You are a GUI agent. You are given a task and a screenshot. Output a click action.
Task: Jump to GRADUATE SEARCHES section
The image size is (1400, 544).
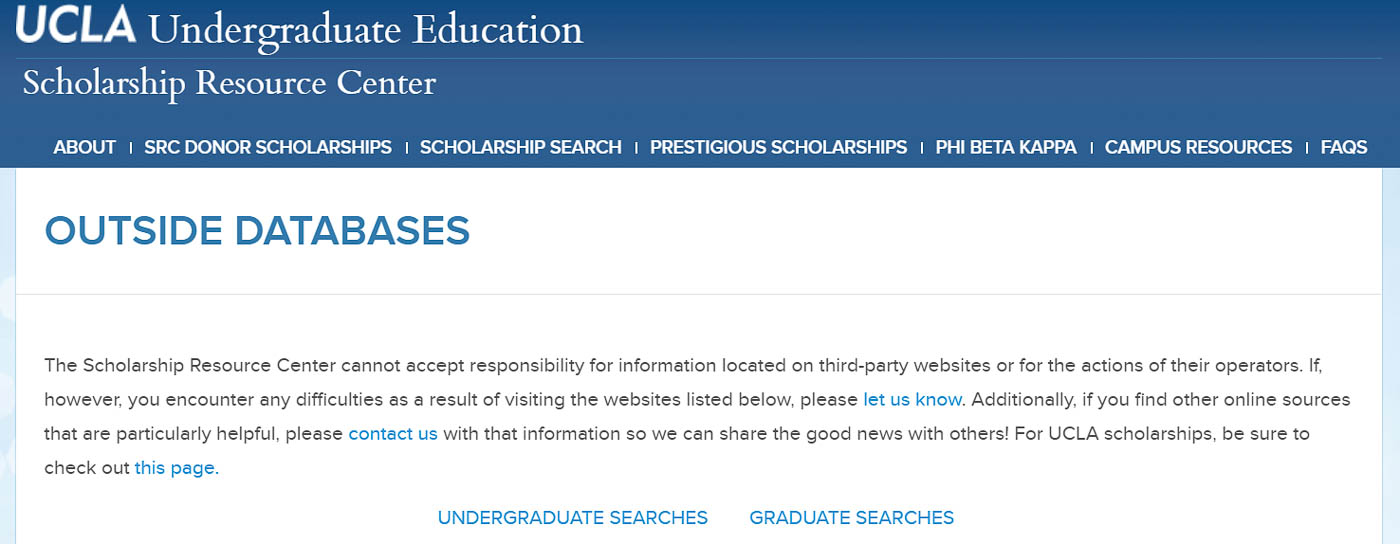(852, 518)
